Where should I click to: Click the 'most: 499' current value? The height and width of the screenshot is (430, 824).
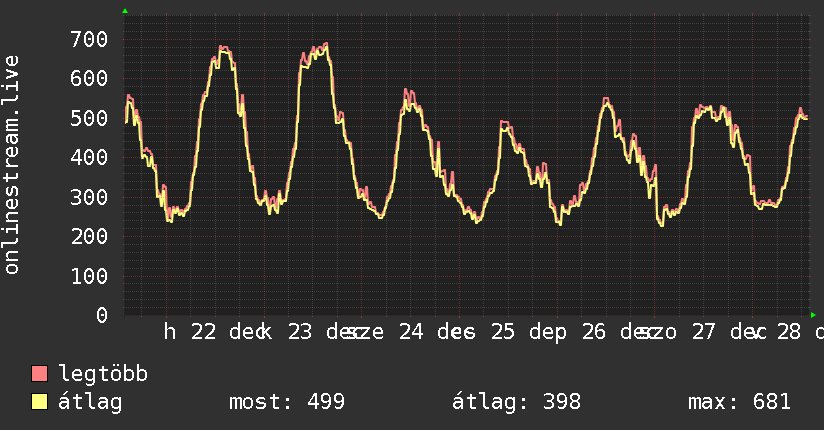click(x=287, y=402)
